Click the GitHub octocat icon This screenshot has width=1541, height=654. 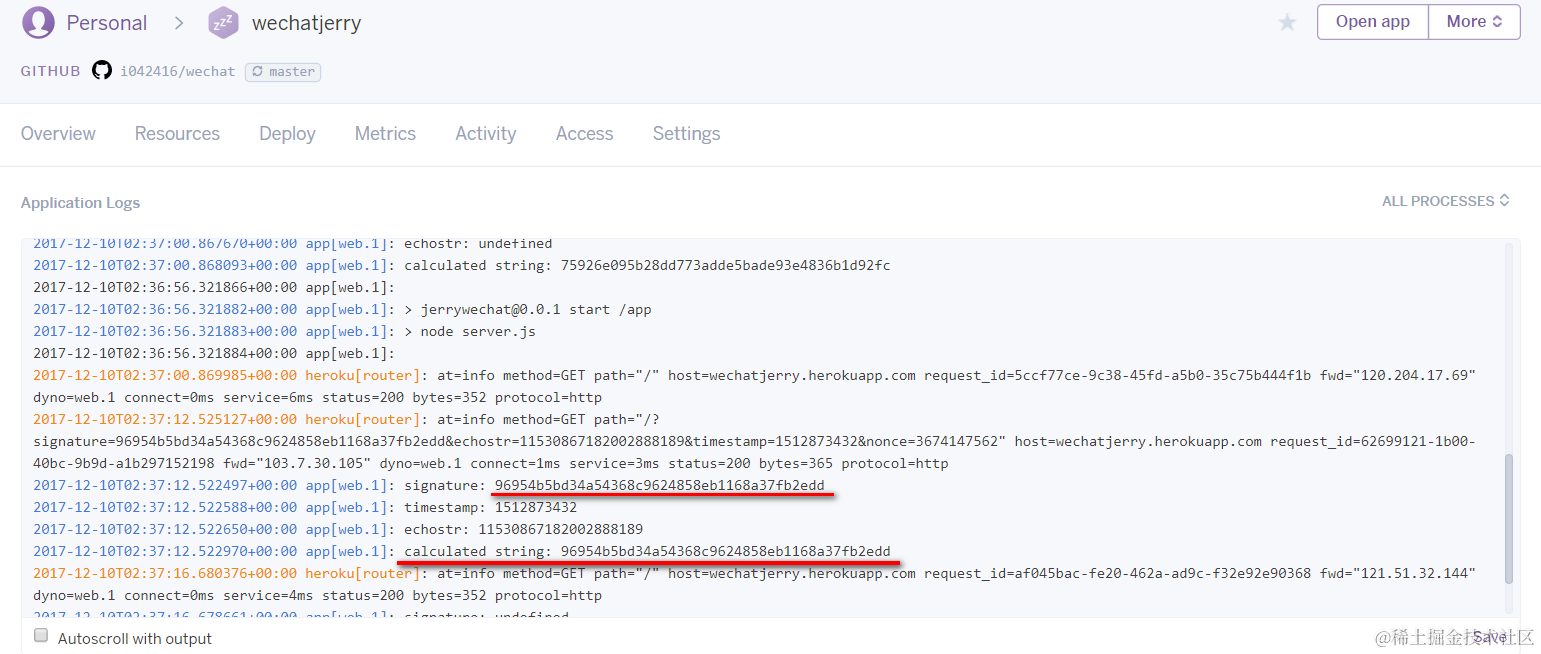coord(101,71)
